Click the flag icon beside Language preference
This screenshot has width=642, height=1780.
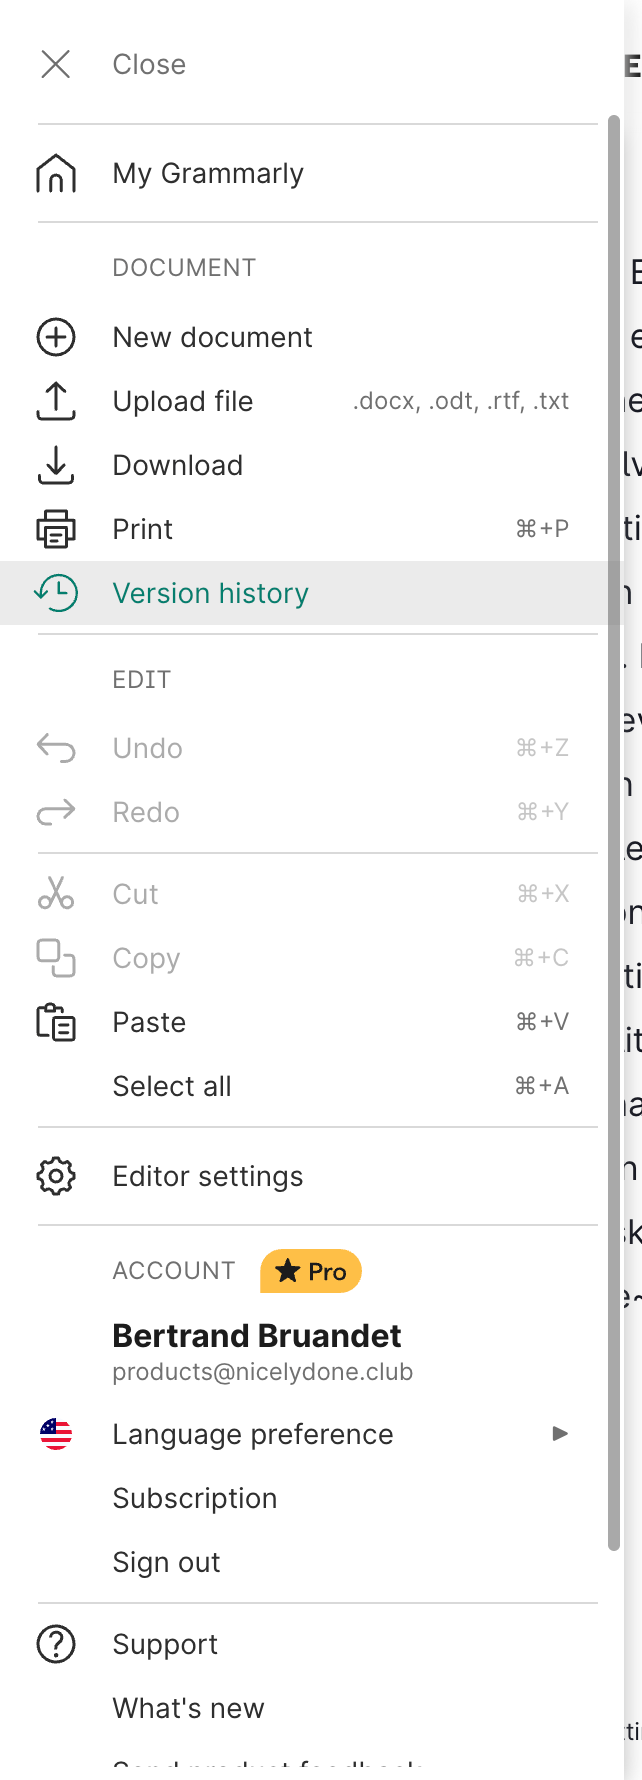(x=56, y=1434)
